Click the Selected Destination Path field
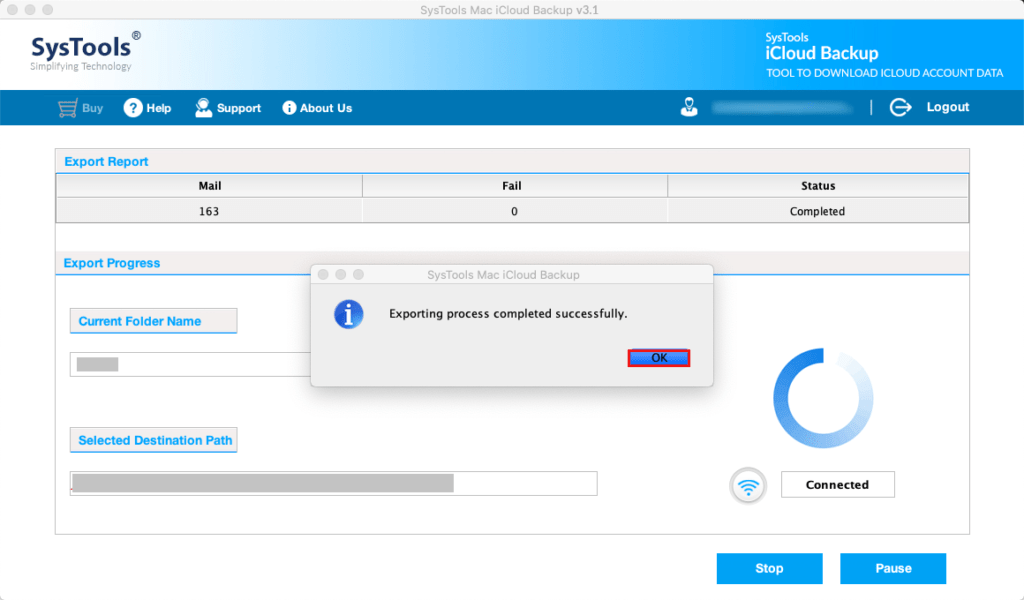This screenshot has height=600, width=1024. (333, 483)
